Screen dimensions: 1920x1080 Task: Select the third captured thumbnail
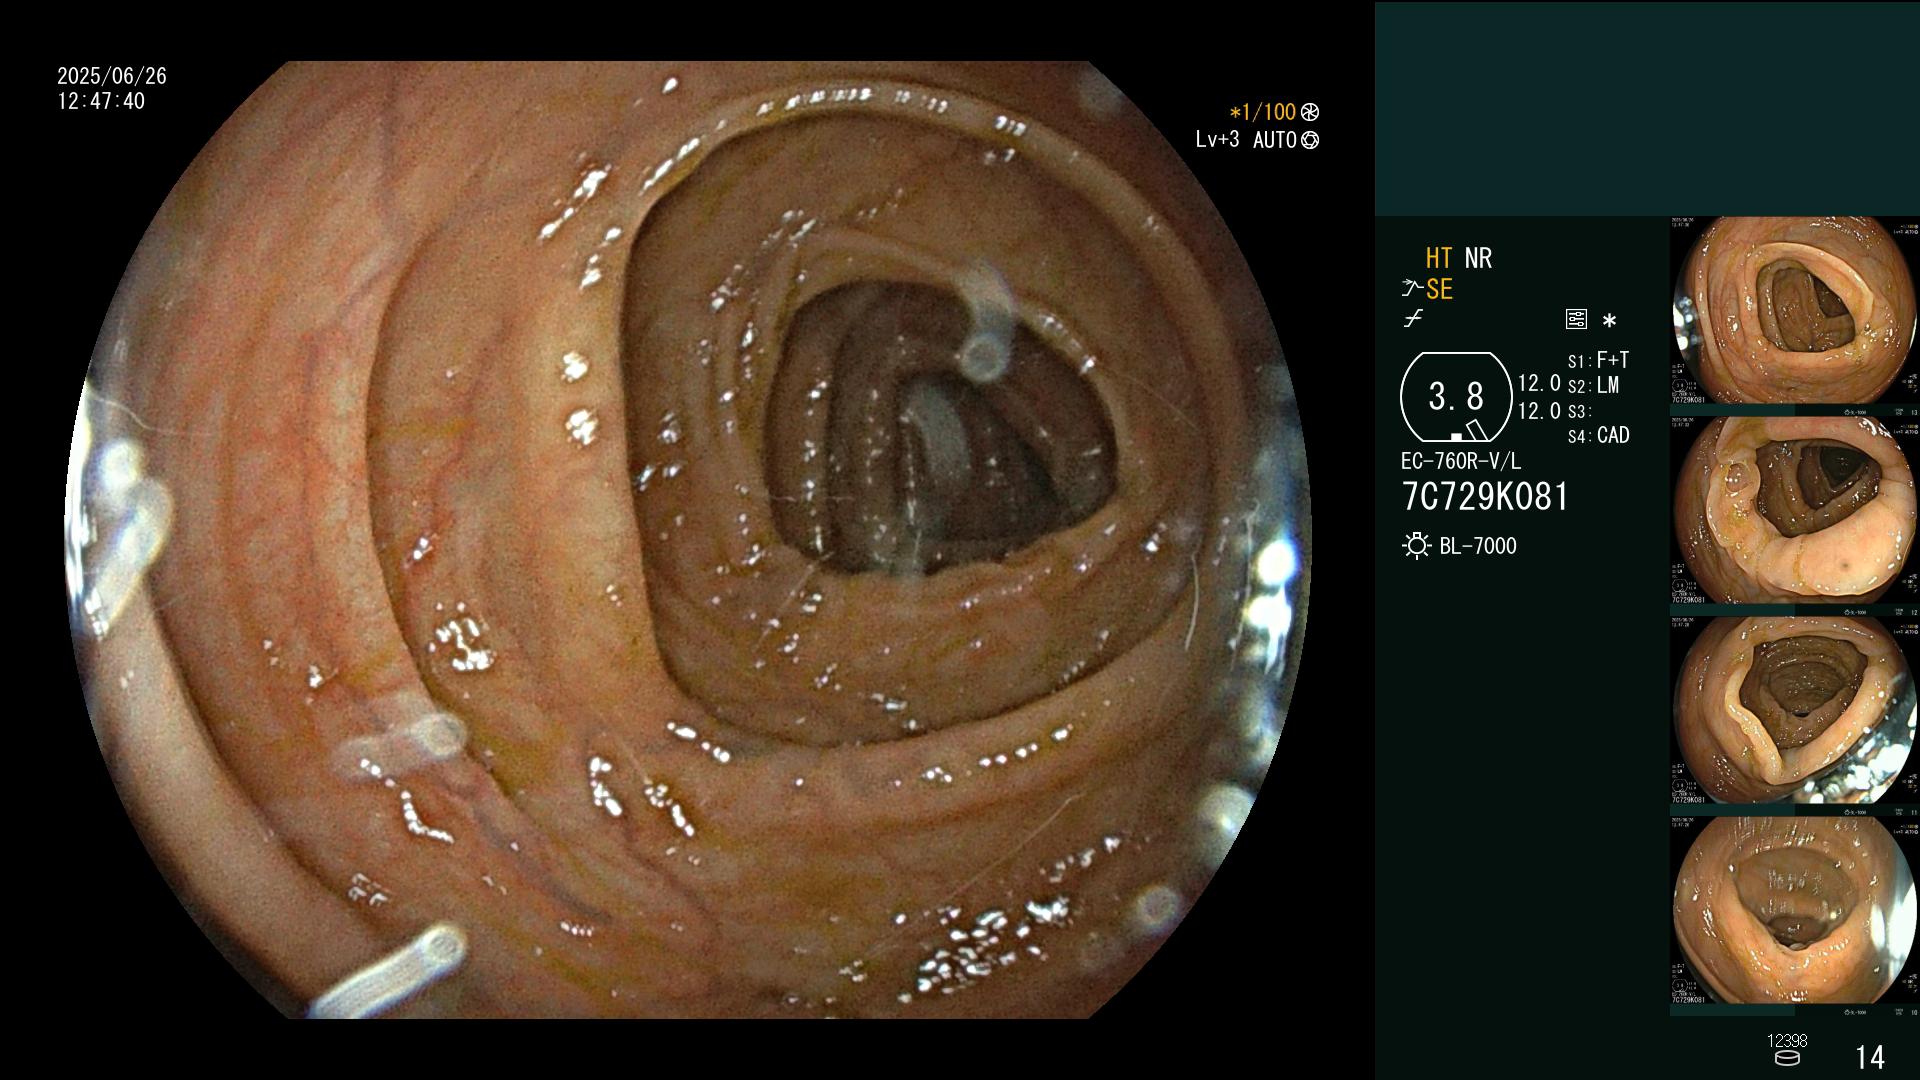click(1795, 711)
